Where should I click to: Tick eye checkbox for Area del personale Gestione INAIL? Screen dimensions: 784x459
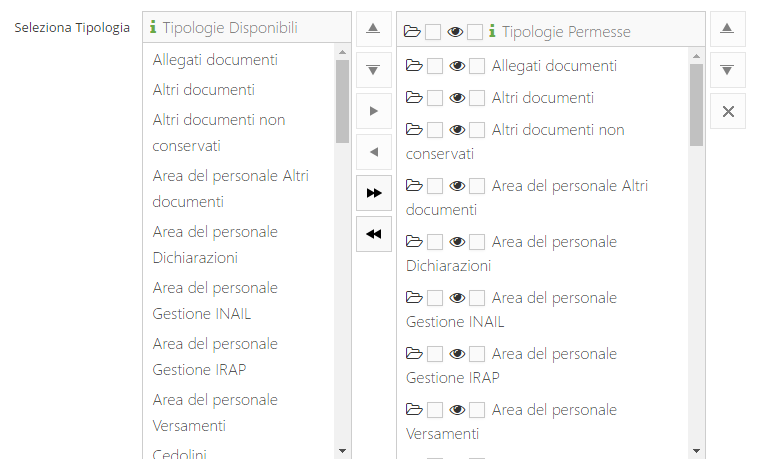[x=477, y=298]
